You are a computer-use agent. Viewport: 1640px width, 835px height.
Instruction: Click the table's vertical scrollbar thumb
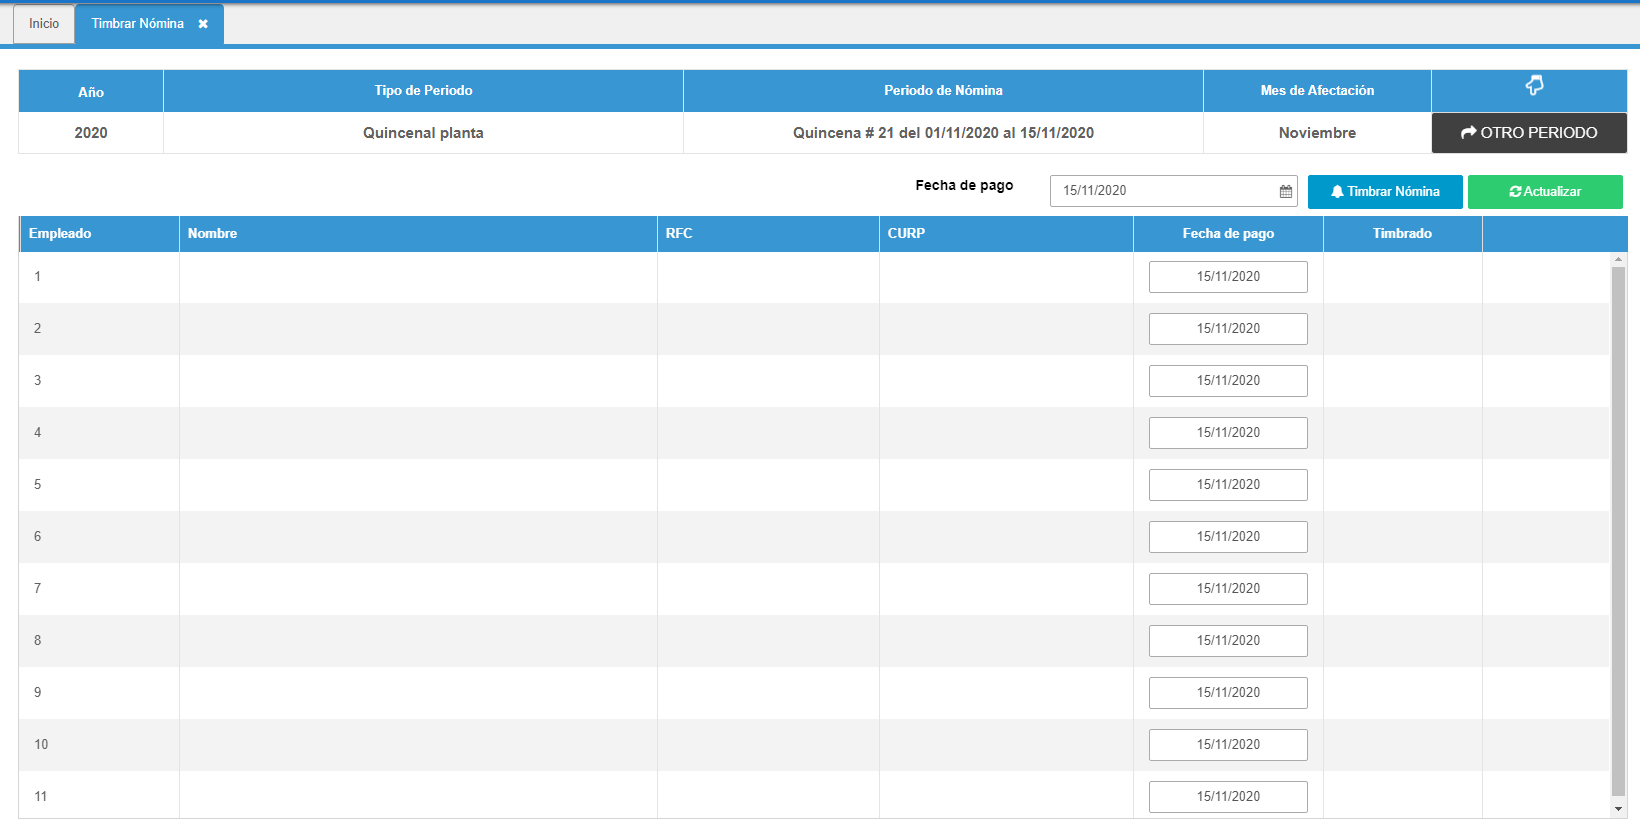(1618, 530)
